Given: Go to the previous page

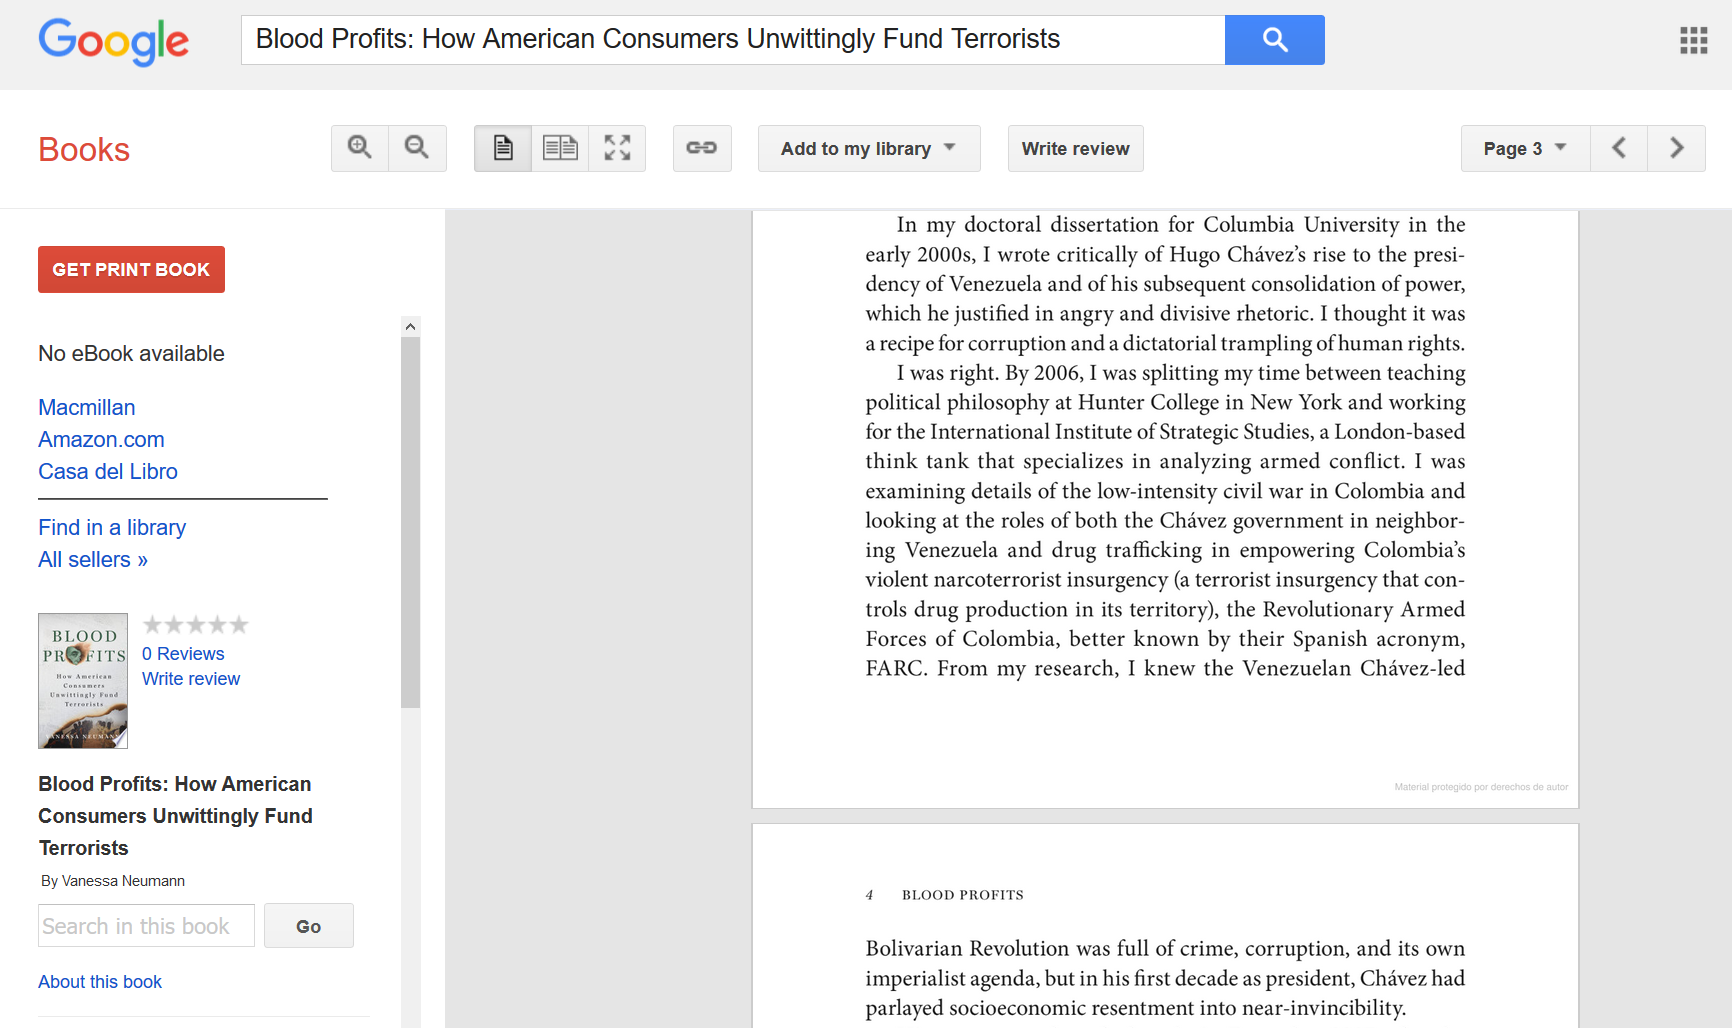Looking at the screenshot, I should click(1619, 148).
